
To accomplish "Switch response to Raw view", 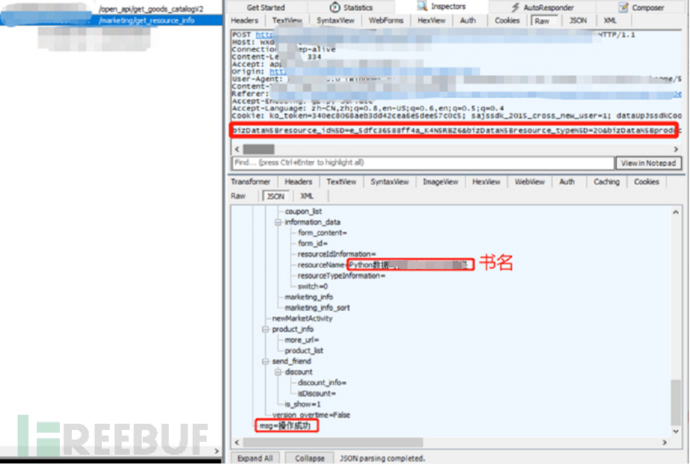I will click(238, 196).
